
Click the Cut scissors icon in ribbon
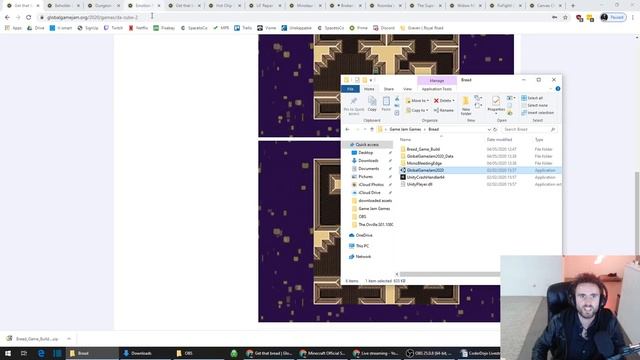[397, 99]
